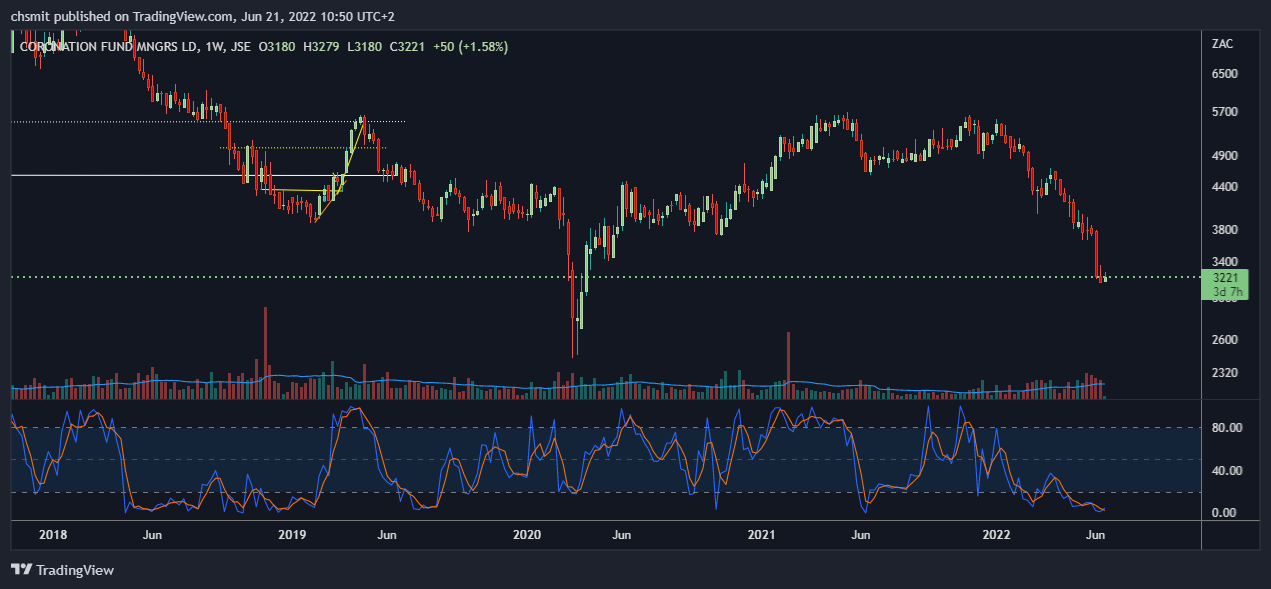Click the 4900 price axis label
The height and width of the screenshot is (589, 1271).
(x=1225, y=157)
